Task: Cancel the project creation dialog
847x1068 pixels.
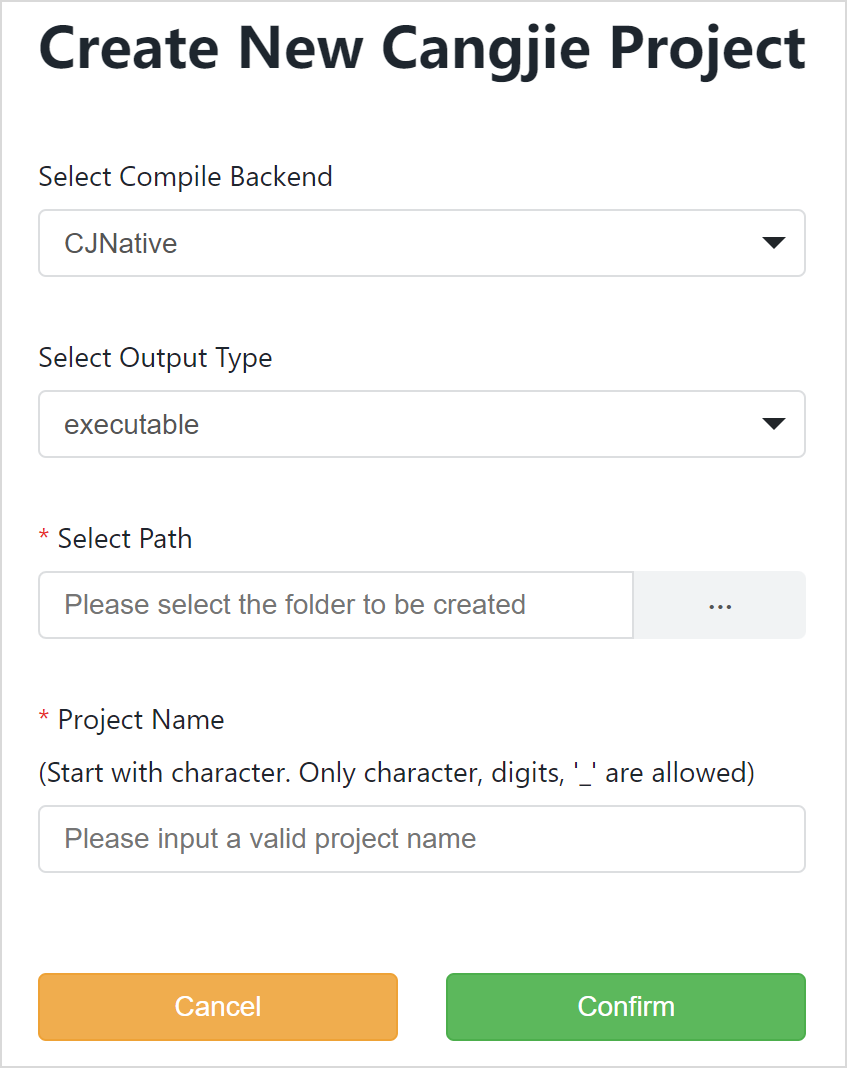Action: click(217, 1007)
